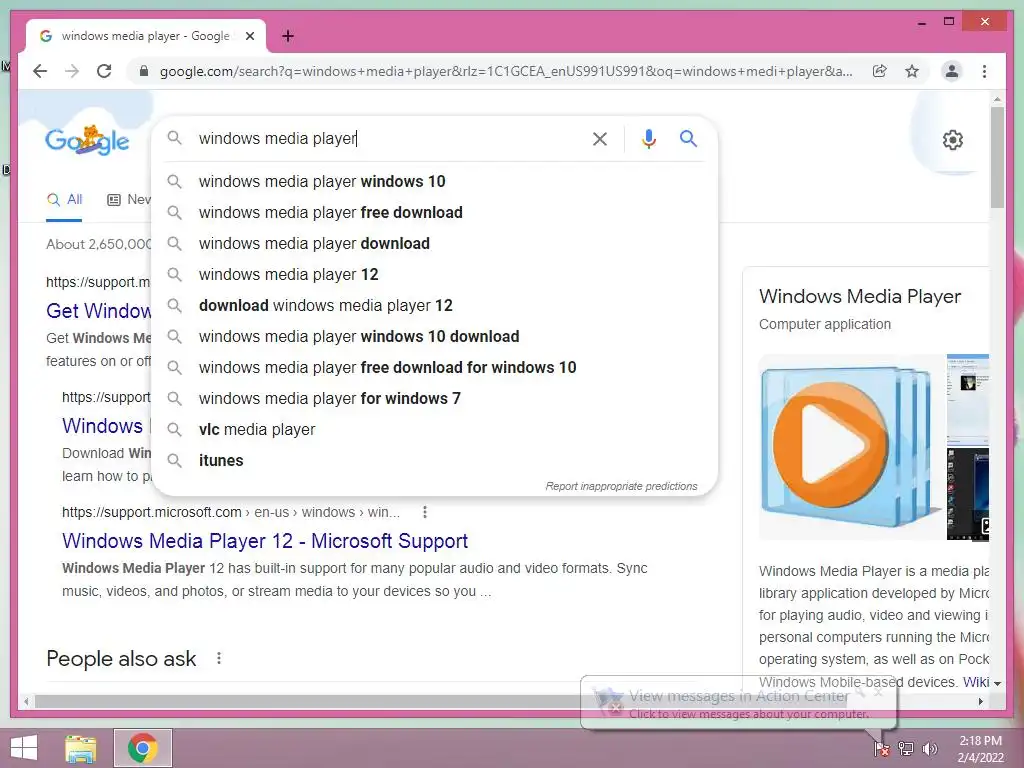Pick 'windows media player windows 10 download'
Viewport: 1024px width, 768px height.
pos(434,336)
